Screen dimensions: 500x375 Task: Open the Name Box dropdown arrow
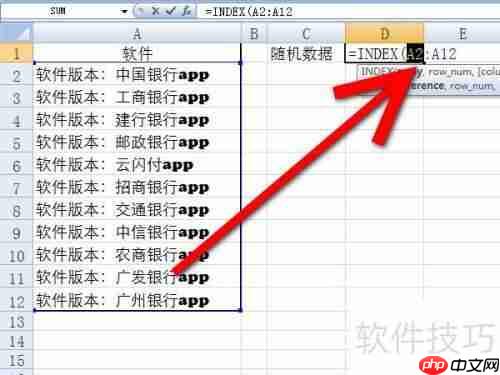coord(124,11)
